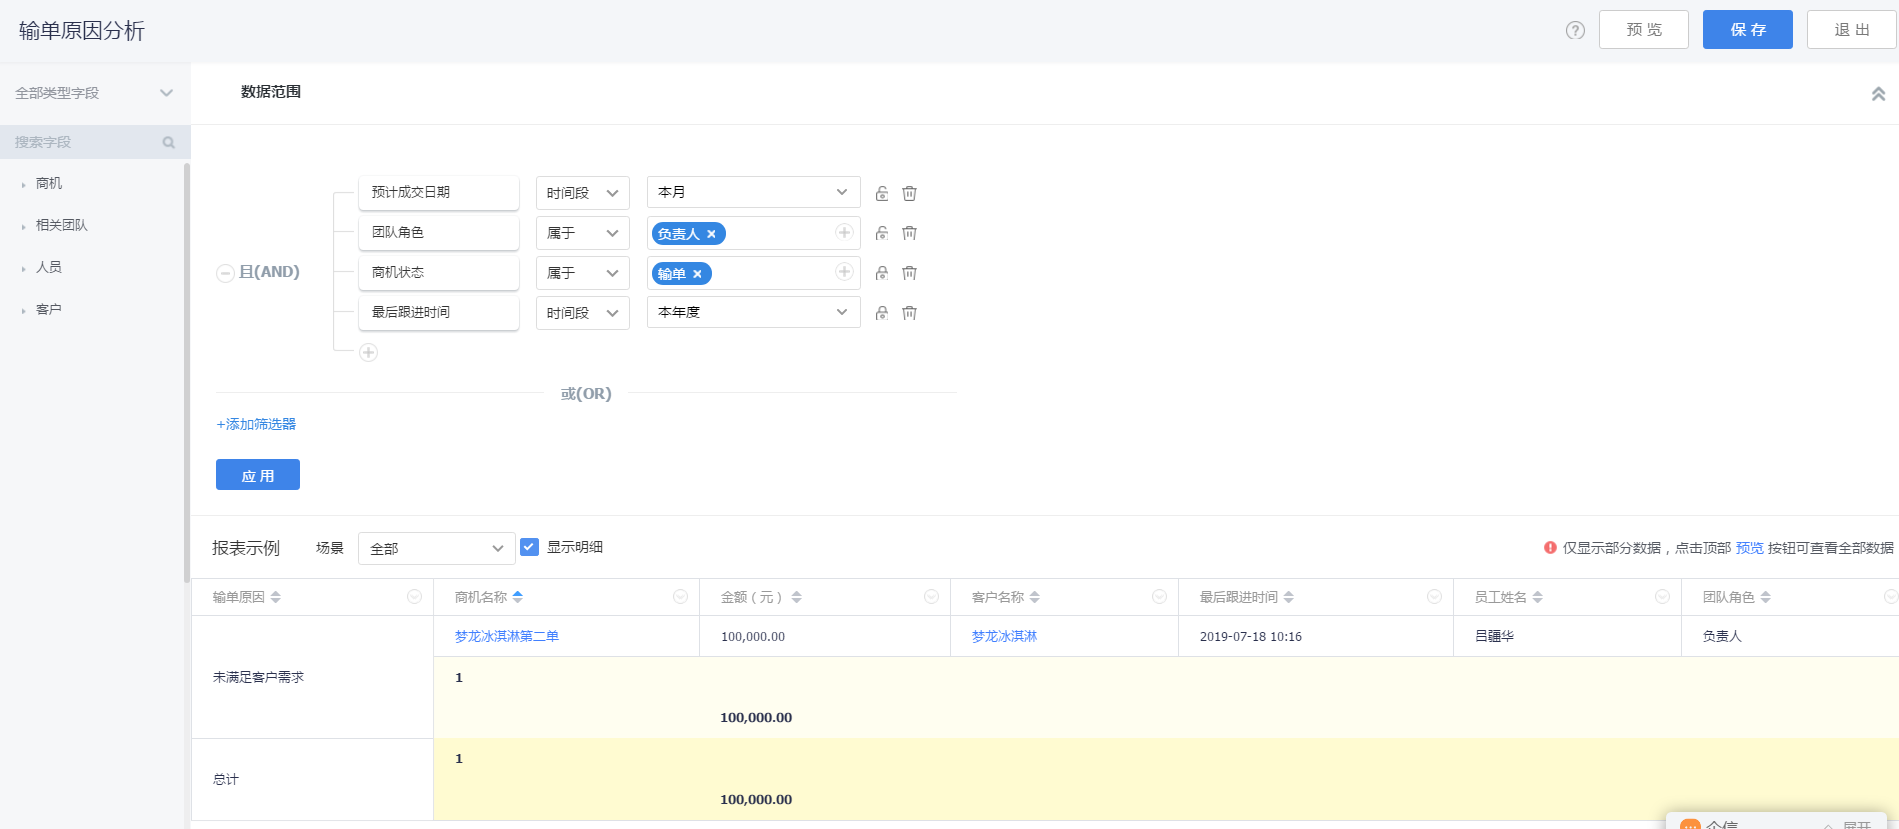Delete the 最后跟进时间 filter row
Image resolution: width=1899 pixels, height=829 pixels.
coord(909,313)
